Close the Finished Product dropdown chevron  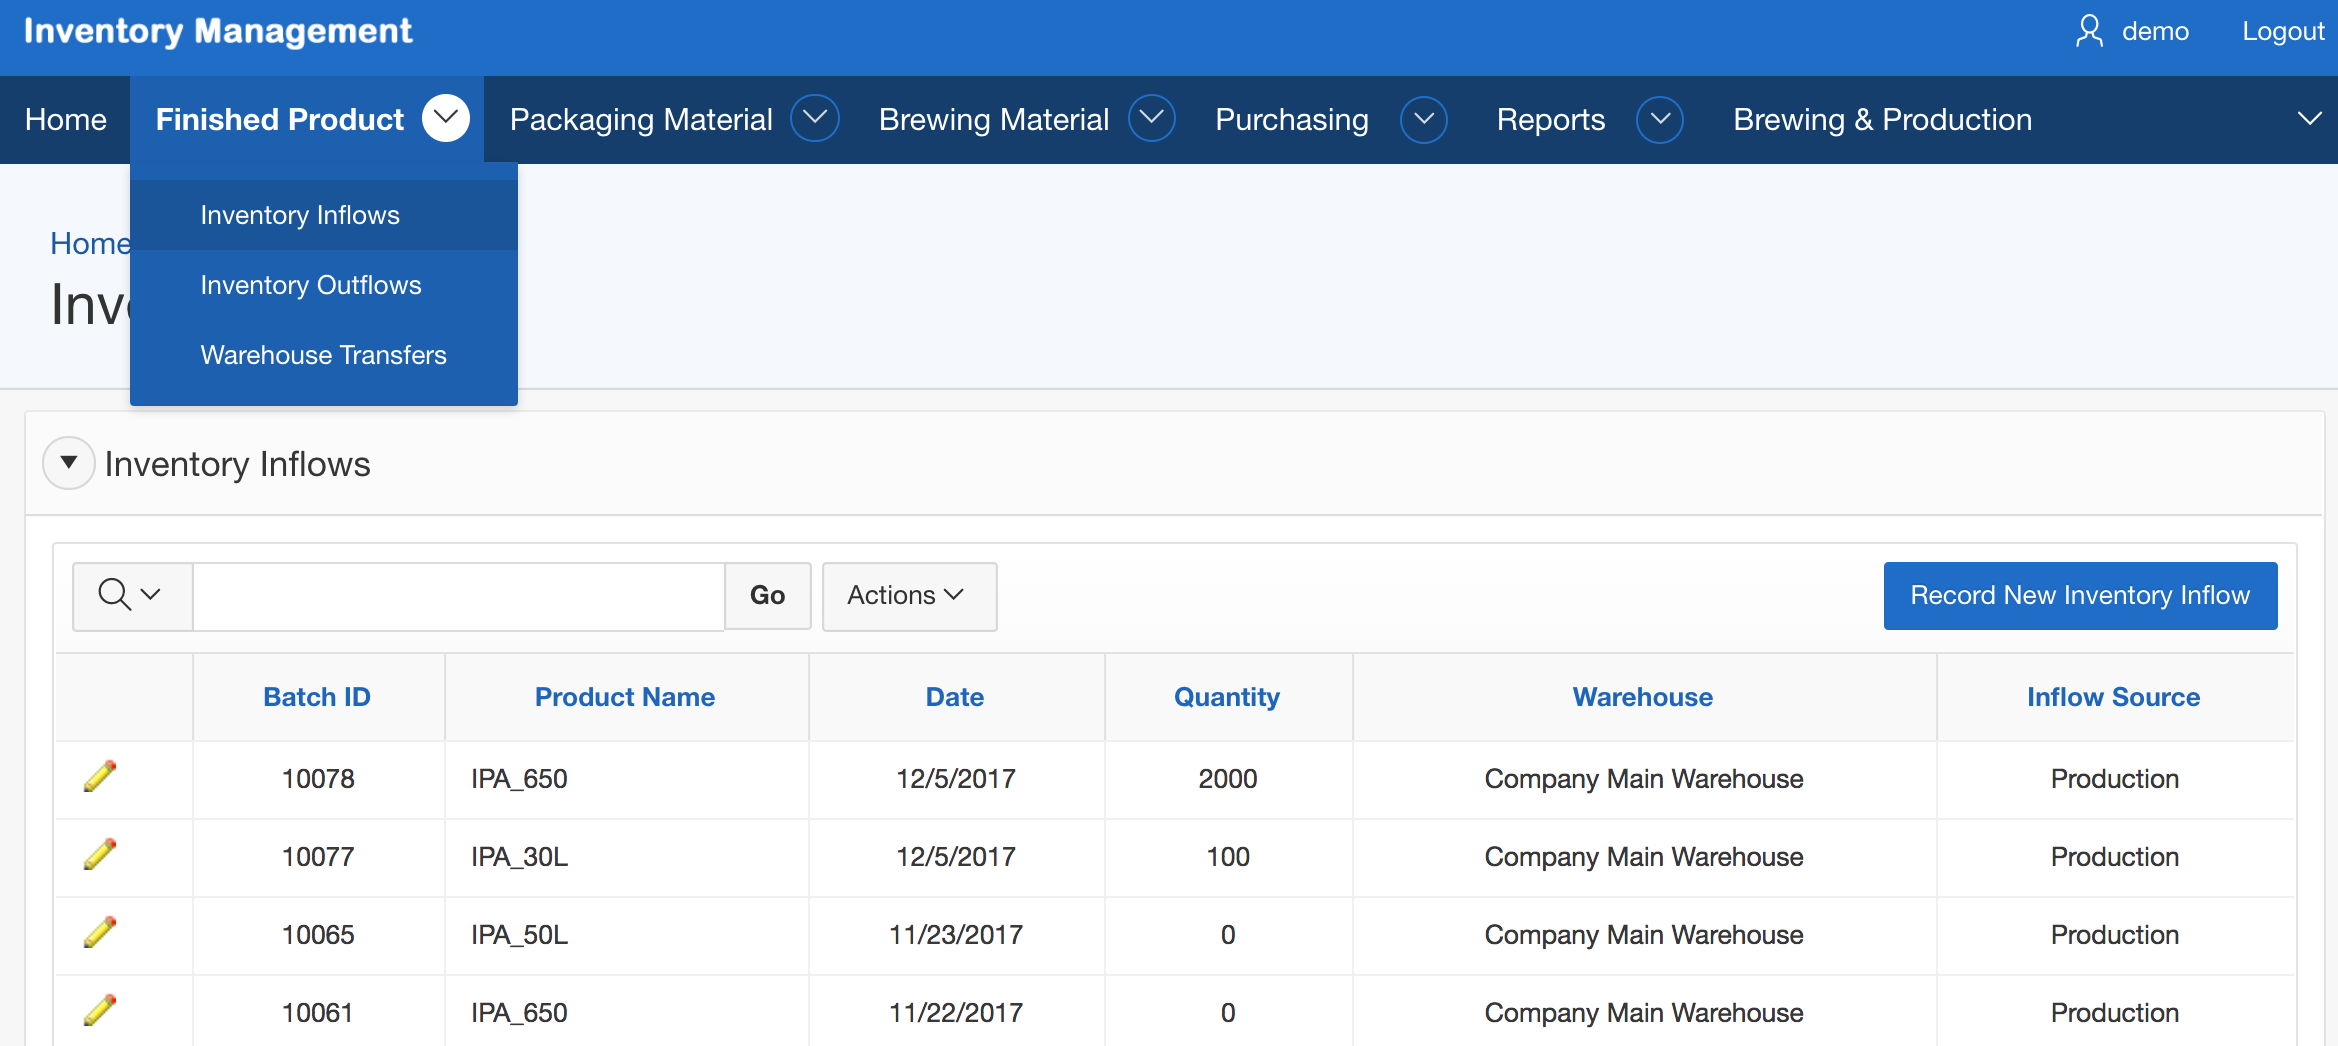click(446, 119)
